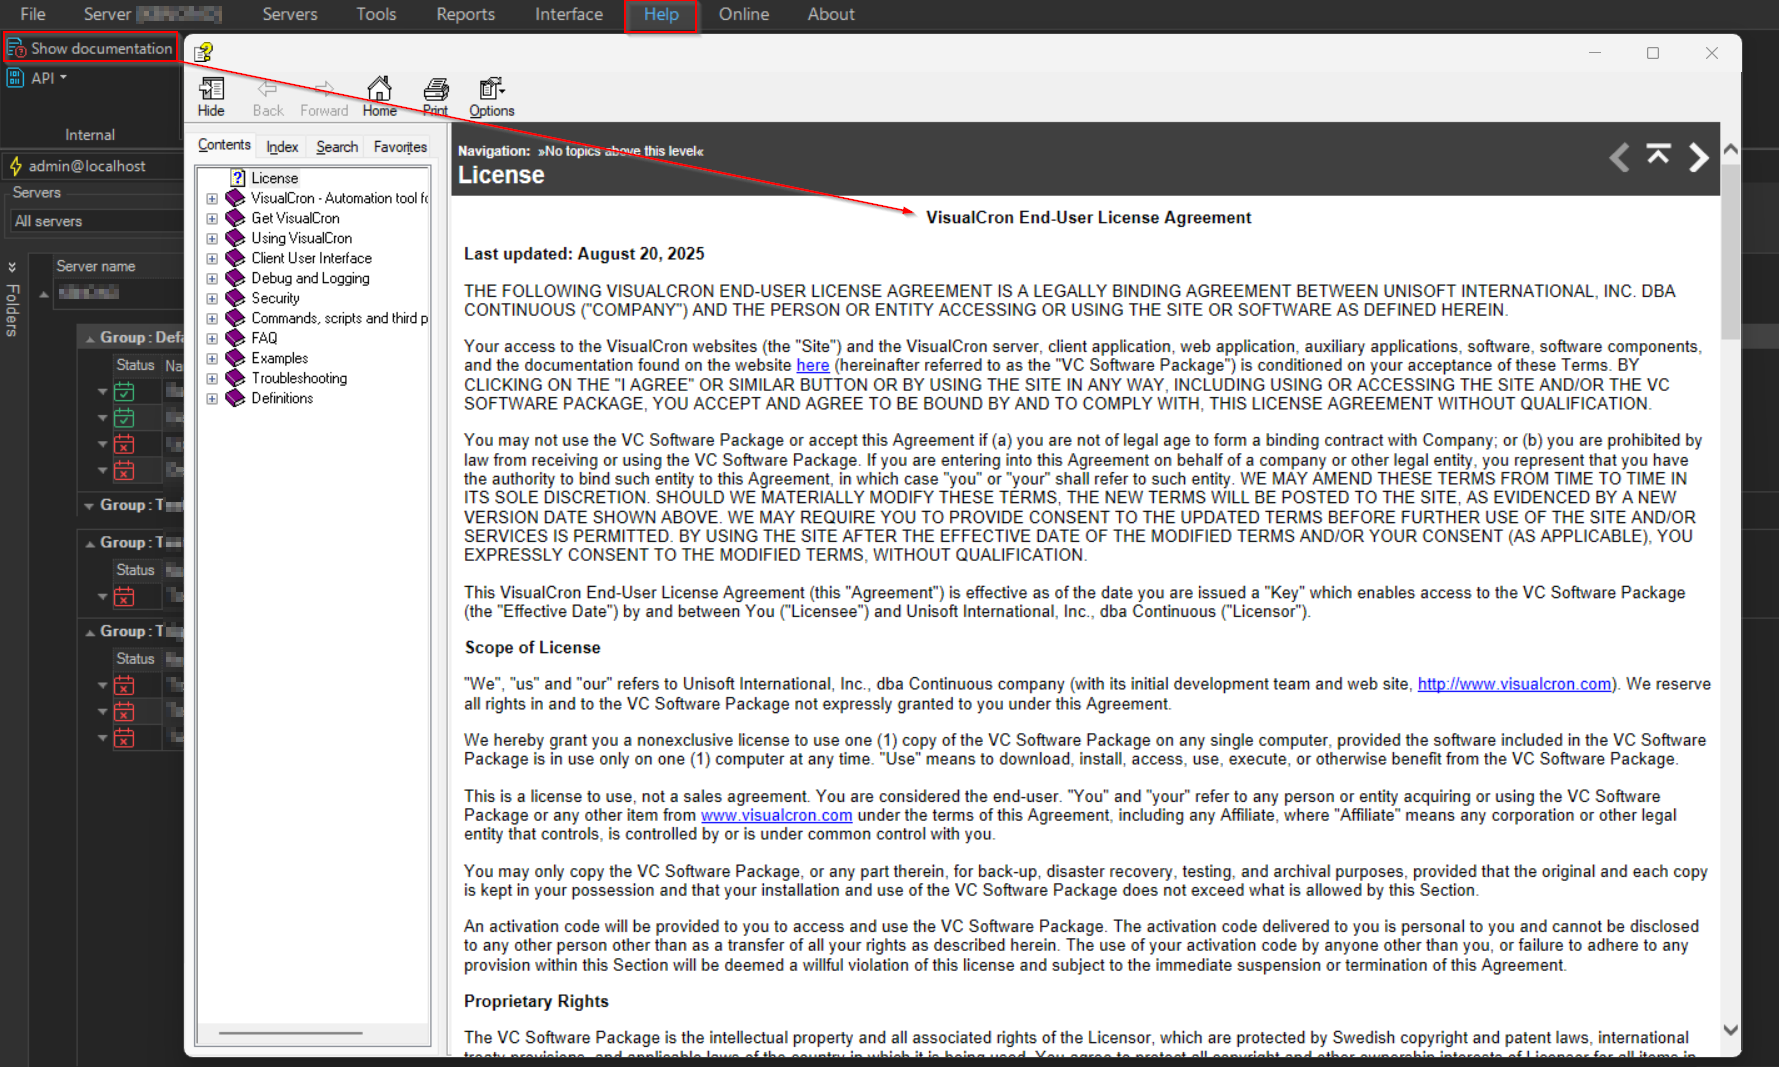1779x1067 pixels.
Task: Expand the collapsed Folders side panel
Action: [12, 267]
